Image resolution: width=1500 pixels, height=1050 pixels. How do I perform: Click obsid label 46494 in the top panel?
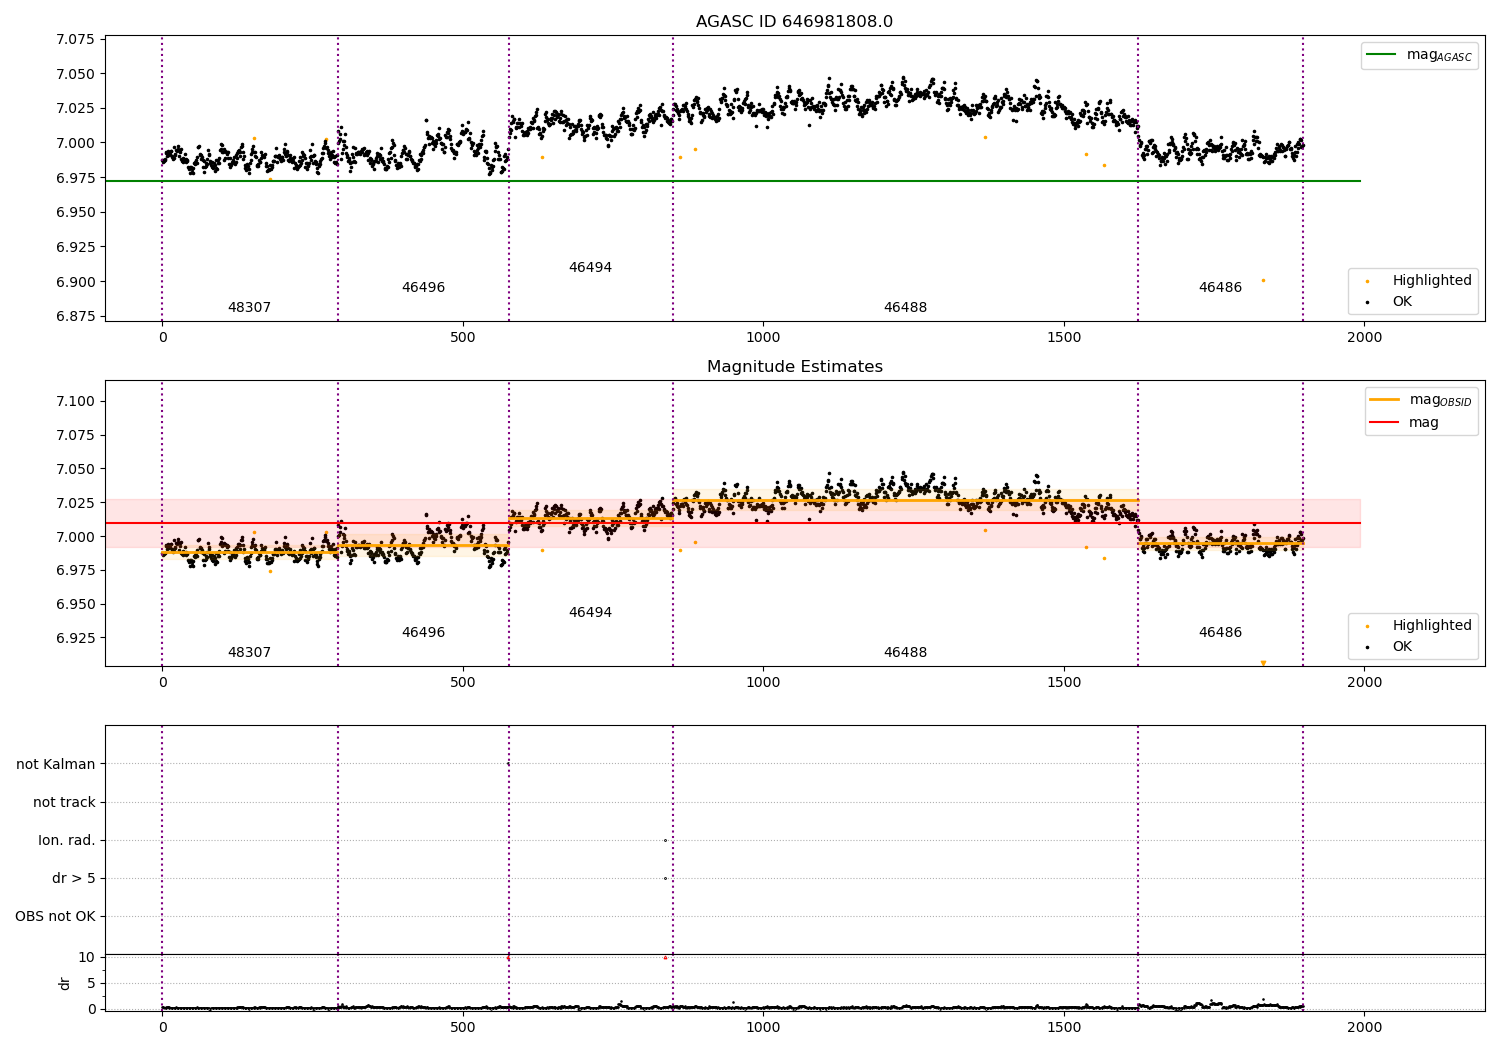click(590, 268)
